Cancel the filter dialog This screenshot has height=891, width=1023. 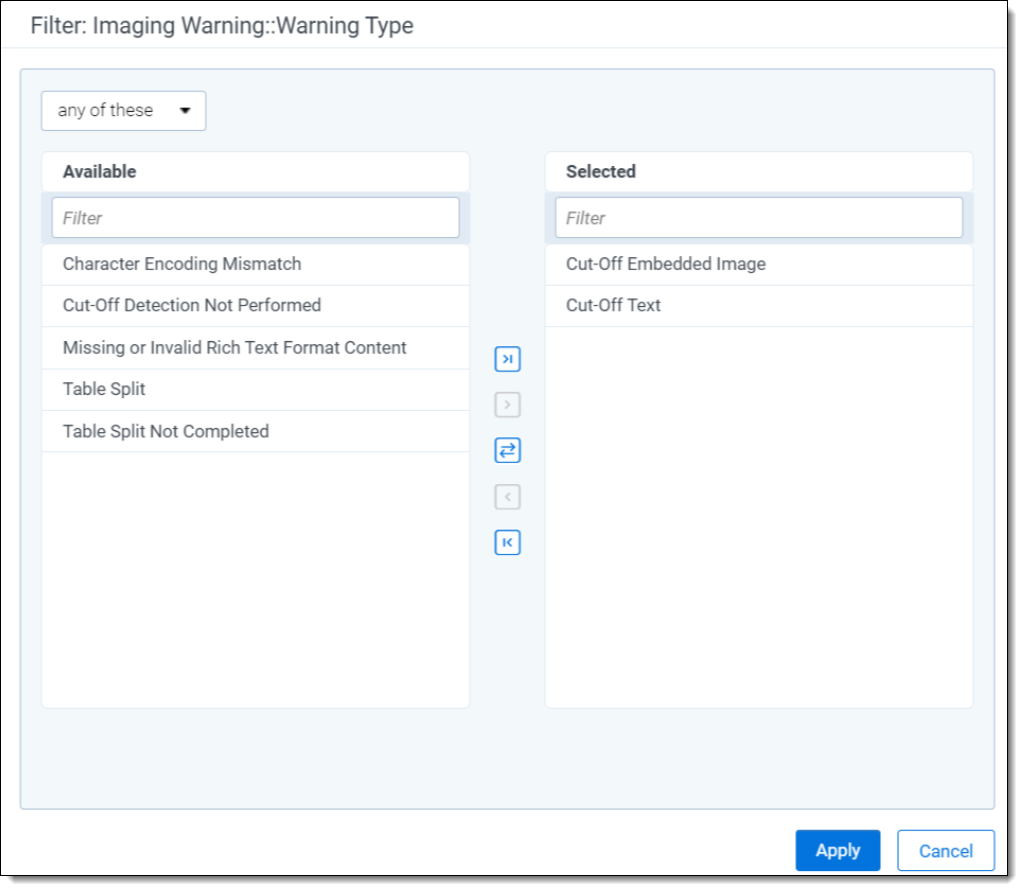pyautogui.click(x=945, y=851)
